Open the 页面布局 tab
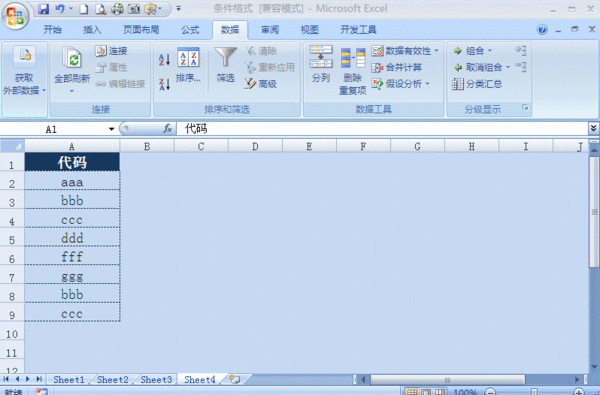Image resolution: width=600 pixels, height=395 pixels. (x=141, y=30)
